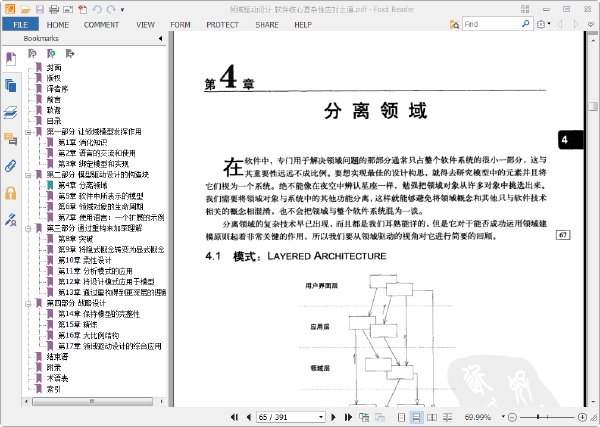Open the Attachments paperclip sidebar icon

(x=11, y=166)
